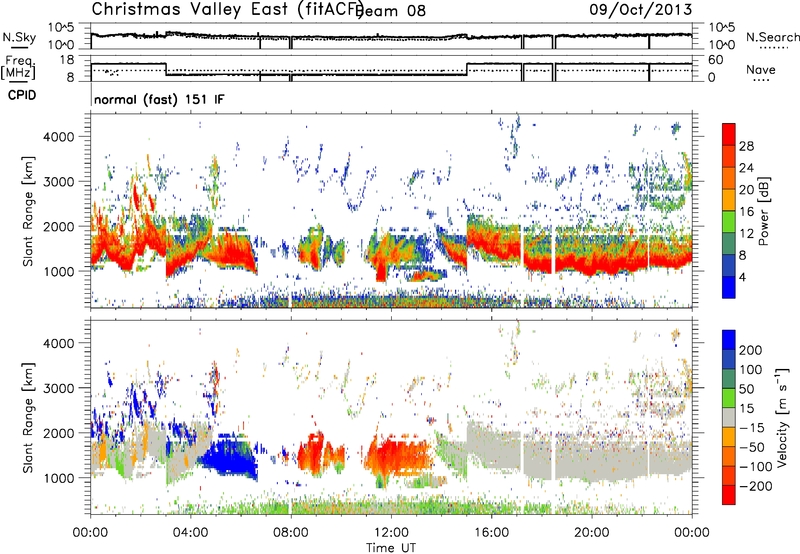The width and height of the screenshot is (800, 554).
Task: Click the gray band of velocity colorbar
Action: 729,417
